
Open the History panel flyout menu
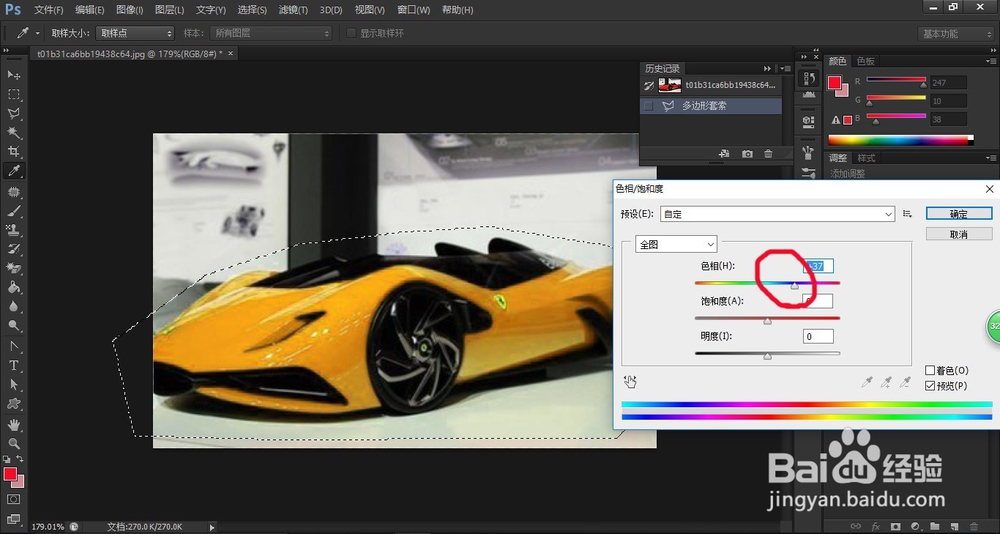pyautogui.click(x=786, y=68)
